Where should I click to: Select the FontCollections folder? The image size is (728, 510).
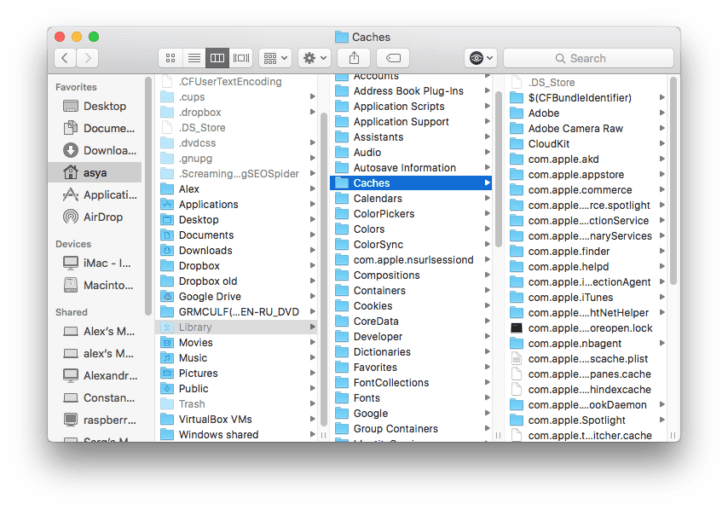pos(411,382)
